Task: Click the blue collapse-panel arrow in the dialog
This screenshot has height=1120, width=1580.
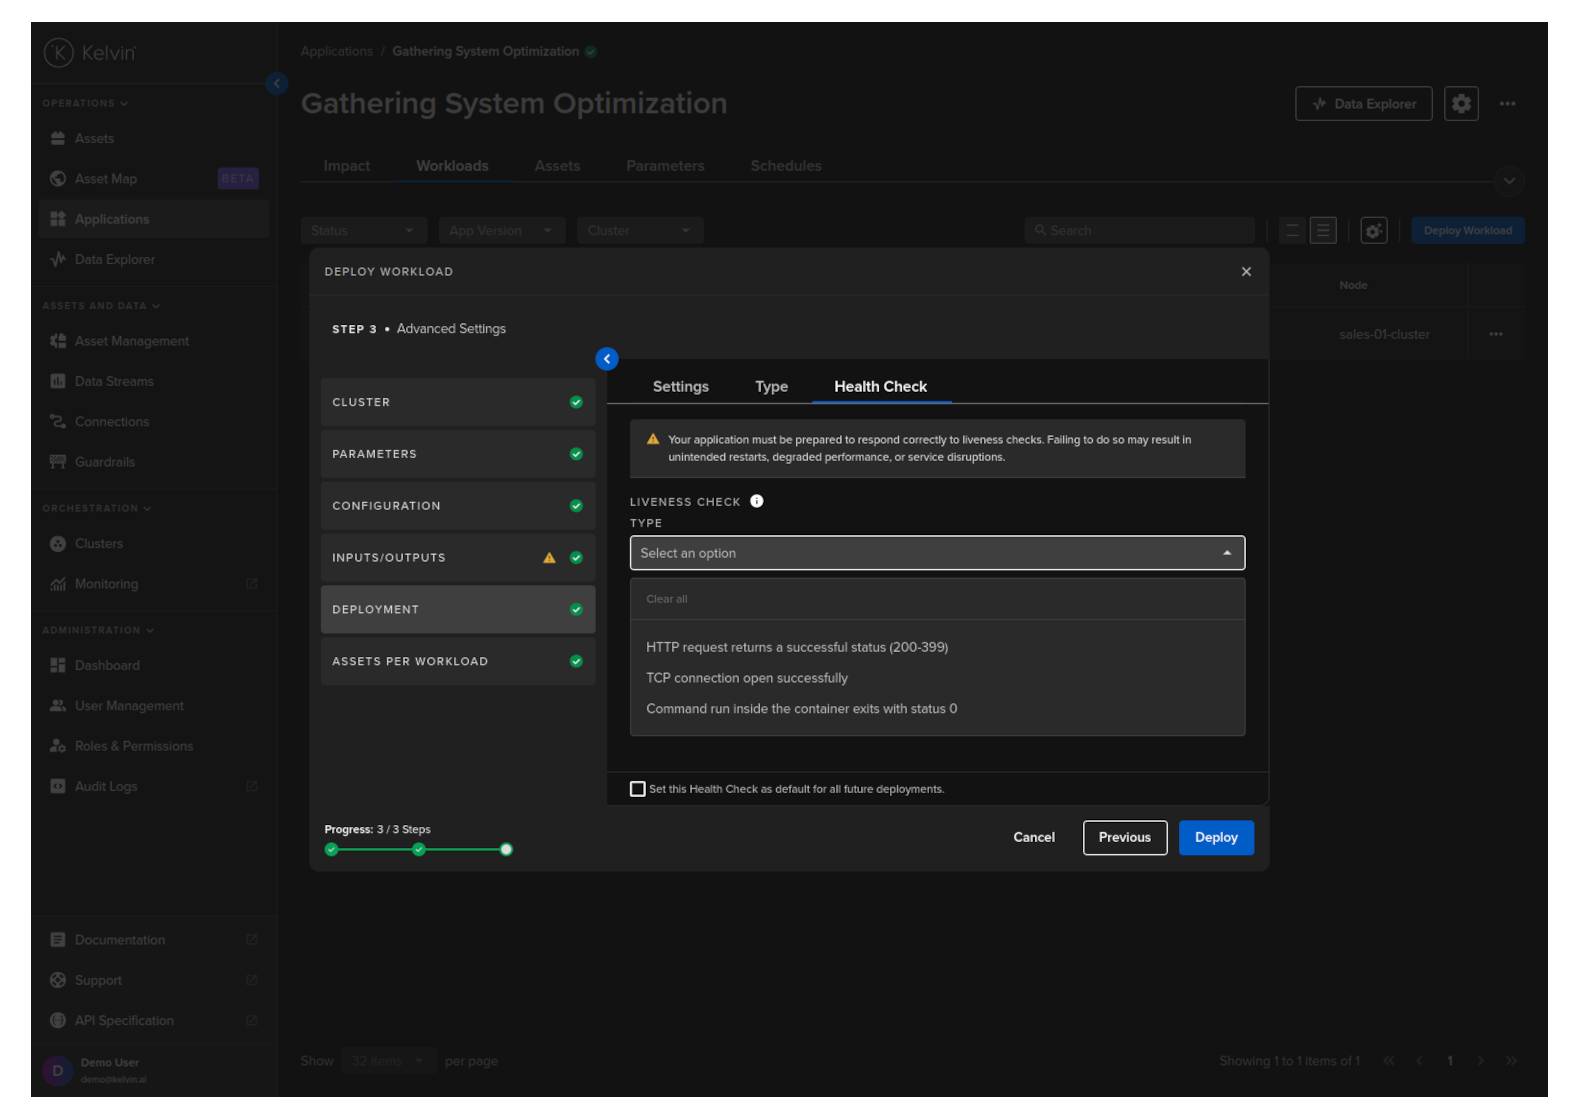Action: click(x=607, y=359)
